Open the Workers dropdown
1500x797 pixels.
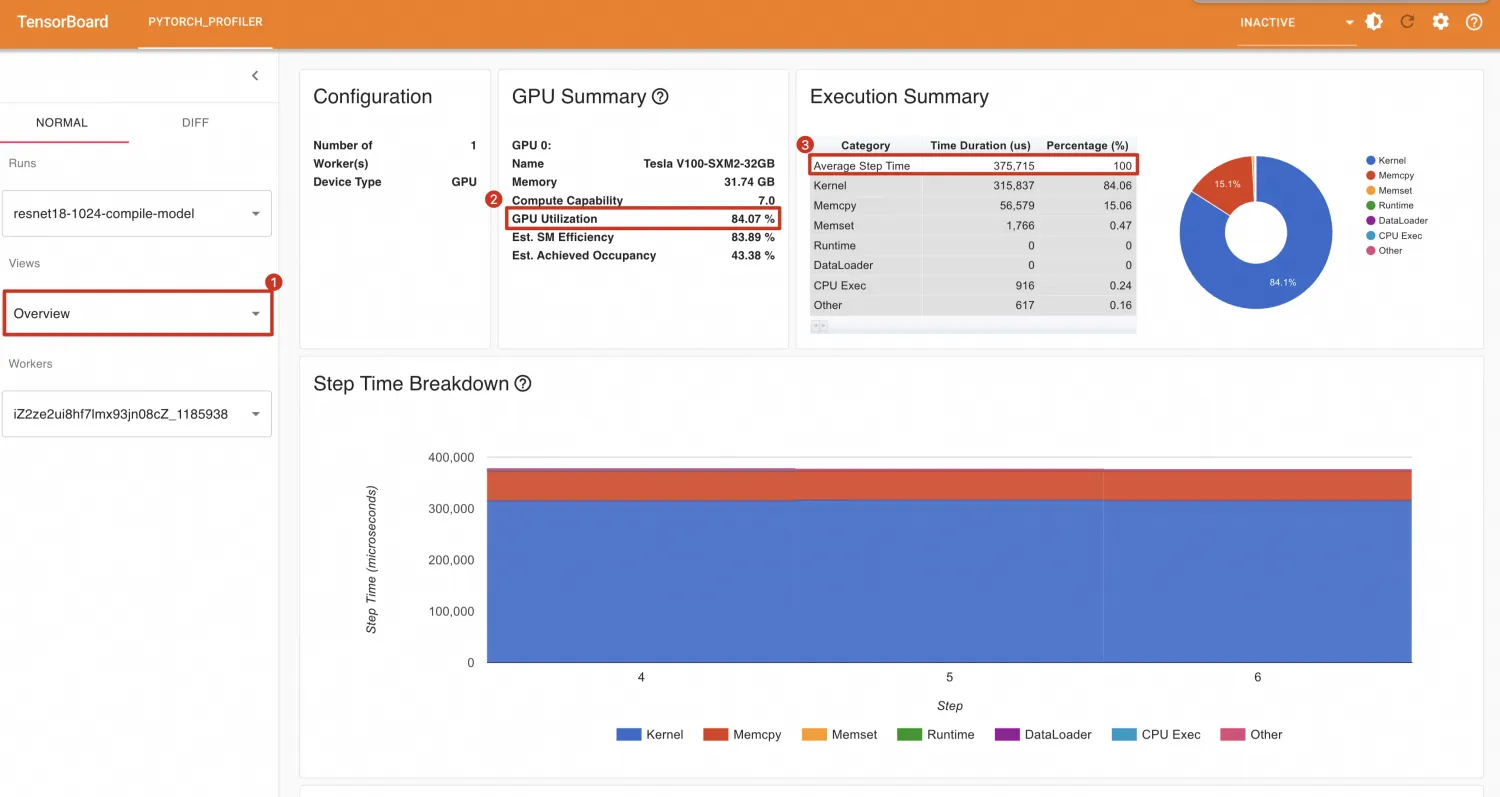tap(137, 414)
